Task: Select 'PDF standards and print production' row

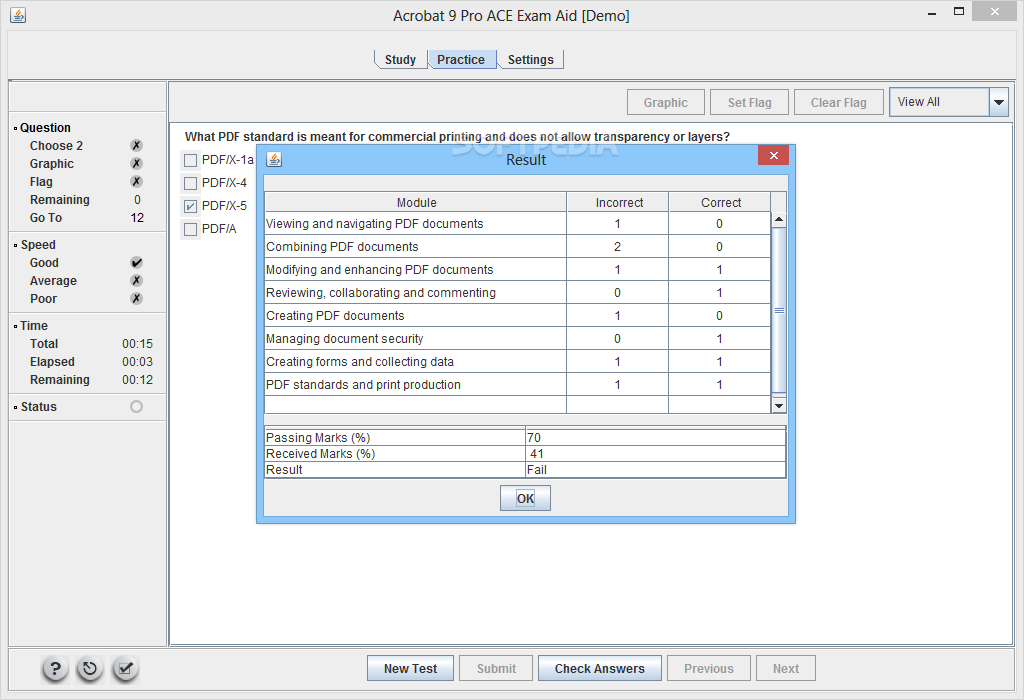Action: click(x=518, y=385)
